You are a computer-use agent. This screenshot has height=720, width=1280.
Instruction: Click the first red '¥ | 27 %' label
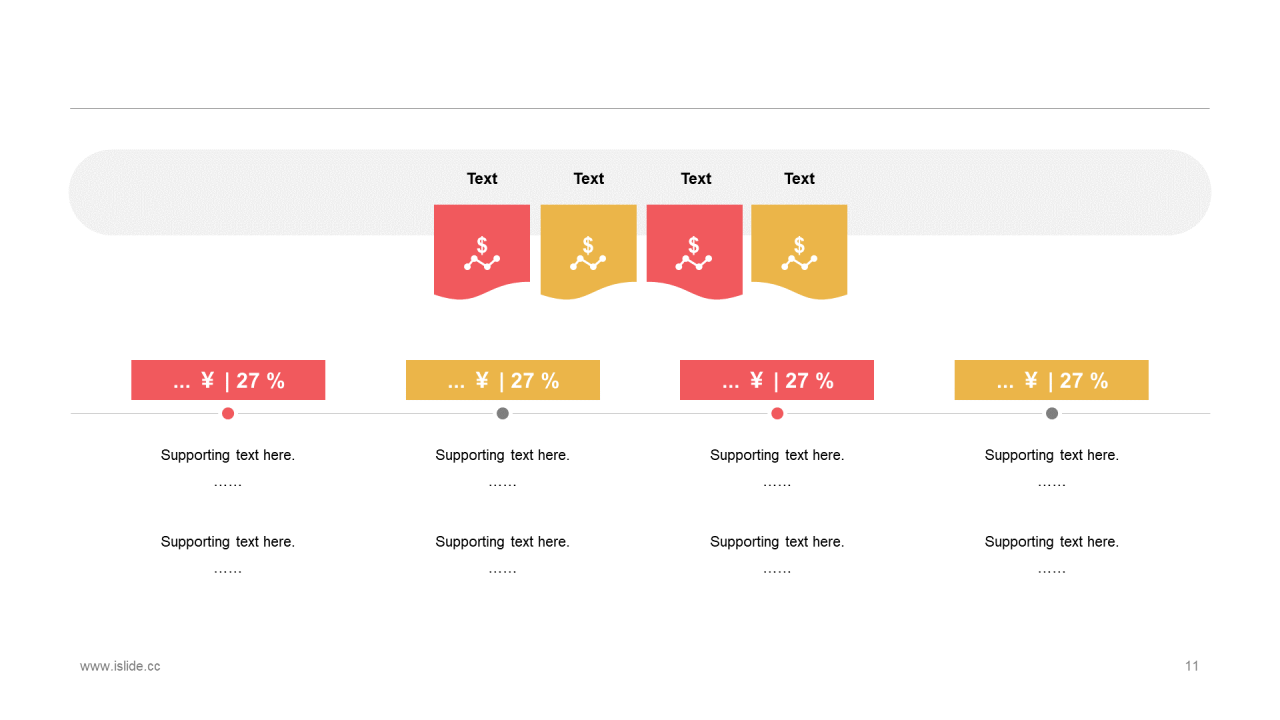pyautogui.click(x=228, y=380)
